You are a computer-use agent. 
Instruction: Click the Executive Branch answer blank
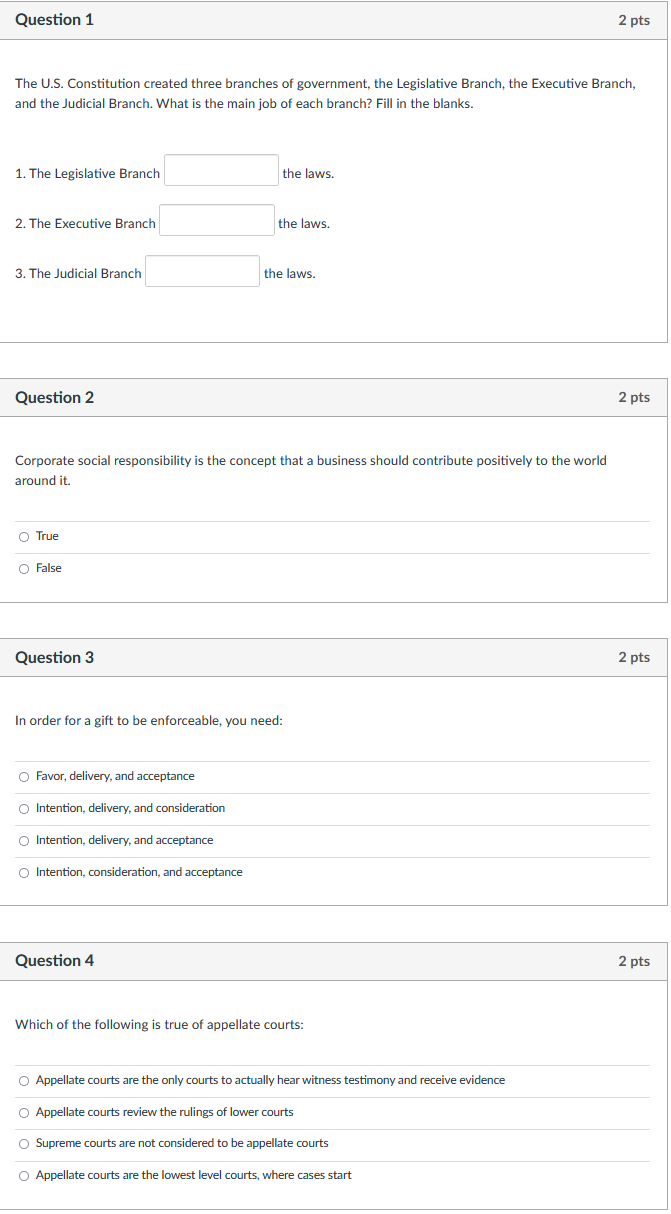pyautogui.click(x=216, y=220)
